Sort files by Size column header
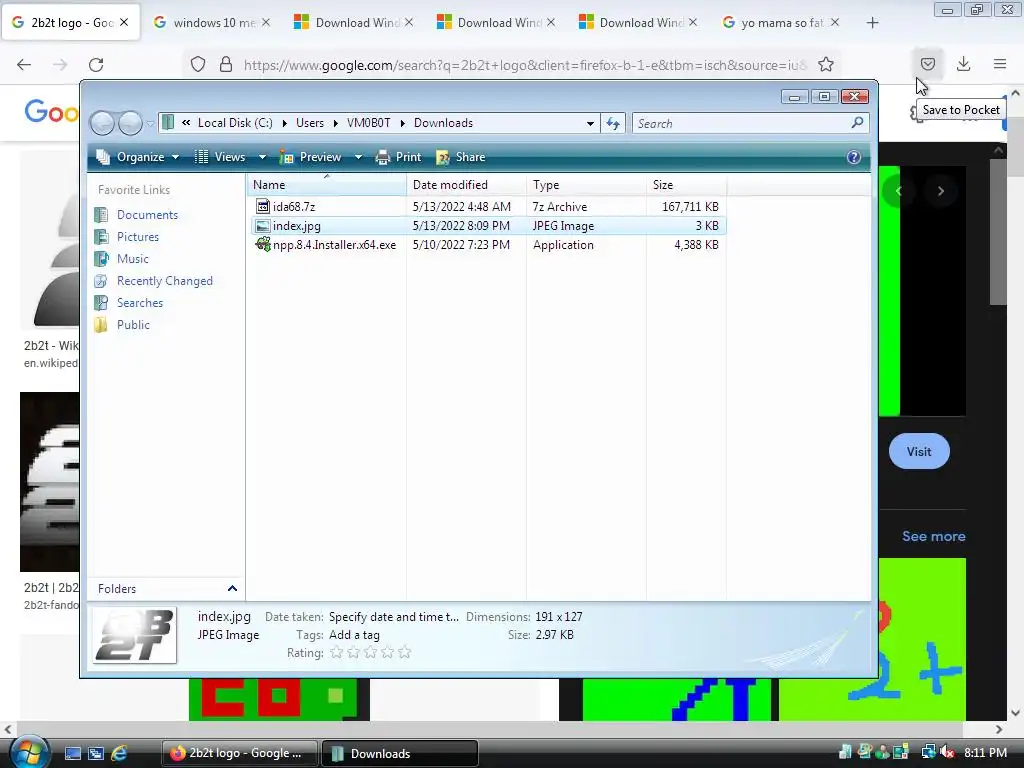This screenshot has width=1024, height=768. [686, 185]
